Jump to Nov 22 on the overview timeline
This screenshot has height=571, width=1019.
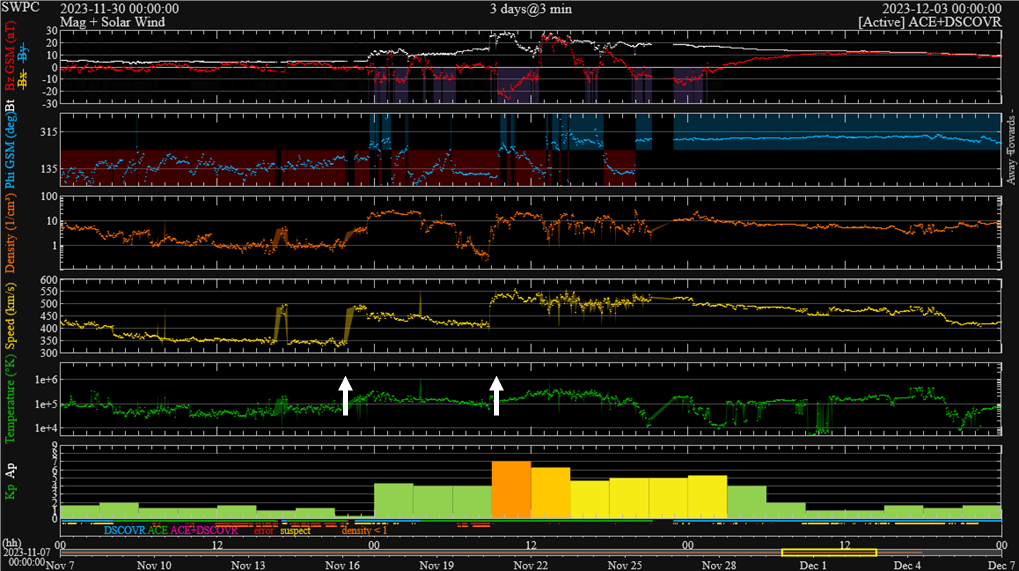(x=532, y=565)
